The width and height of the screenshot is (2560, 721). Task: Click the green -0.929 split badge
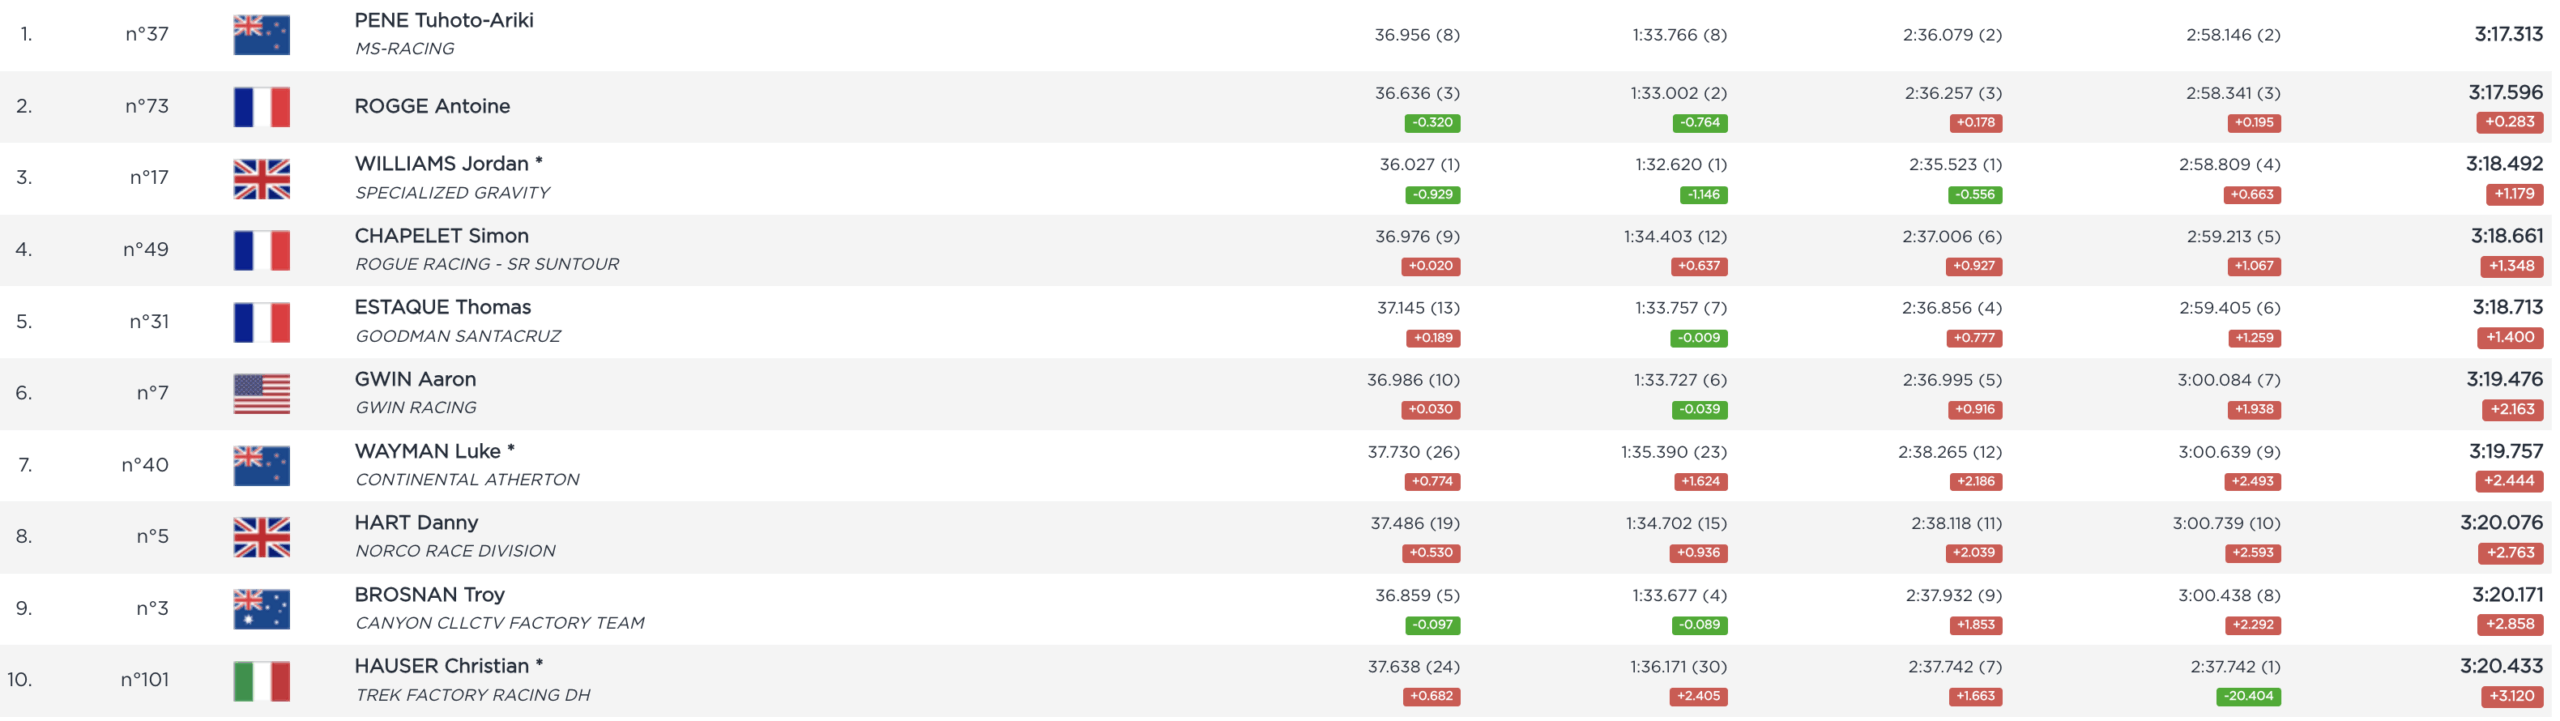[1432, 195]
